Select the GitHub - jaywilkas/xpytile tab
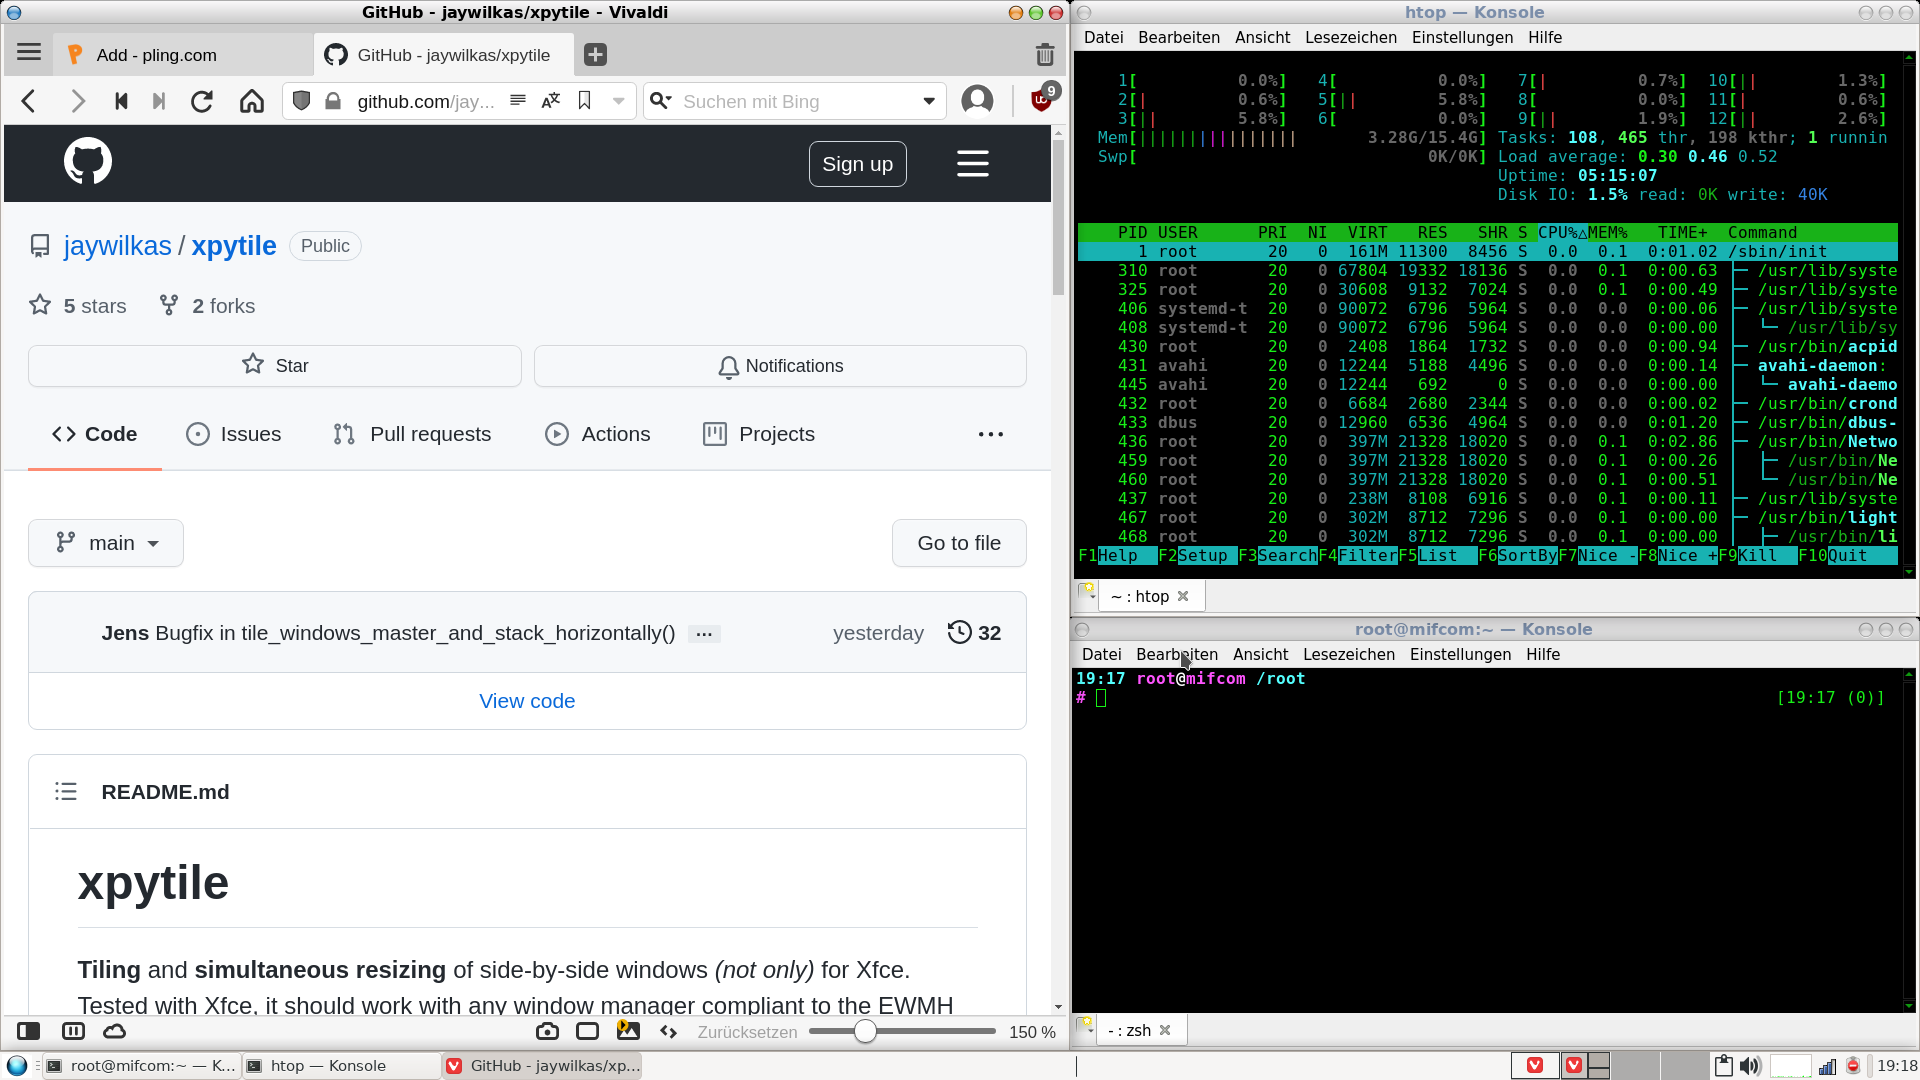Viewport: 1920px width, 1080px height. tap(444, 55)
